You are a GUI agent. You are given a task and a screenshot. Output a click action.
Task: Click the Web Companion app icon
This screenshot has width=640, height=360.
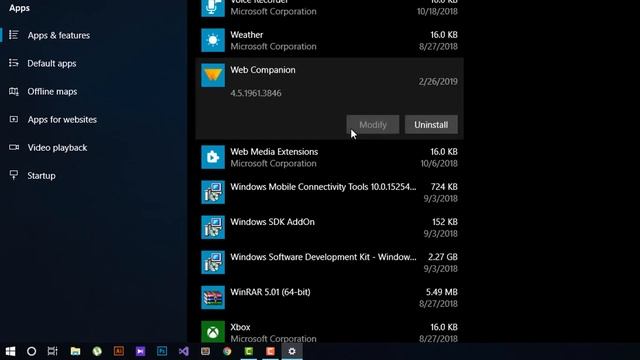[x=213, y=75]
